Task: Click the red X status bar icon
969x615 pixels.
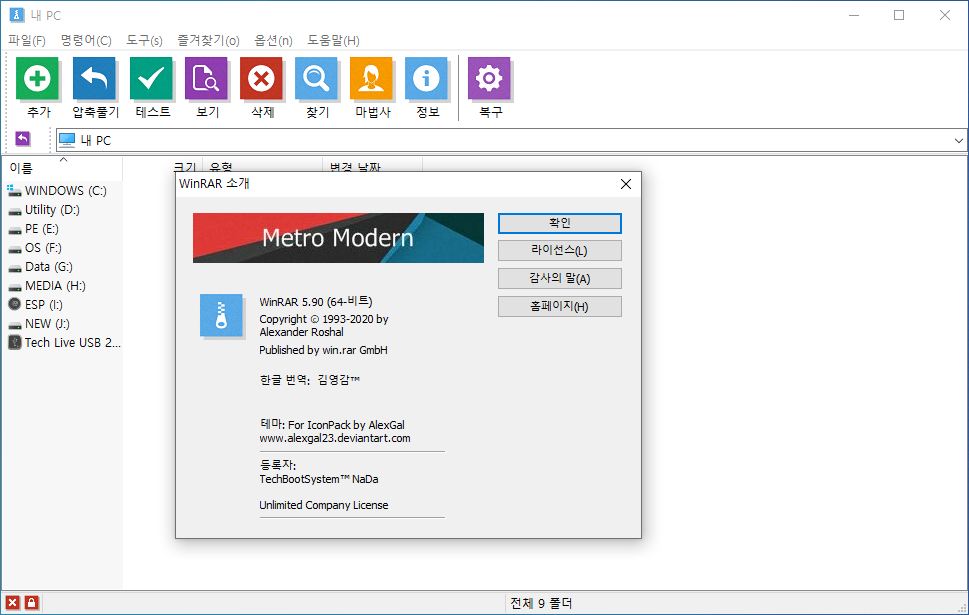Action: click(12, 603)
